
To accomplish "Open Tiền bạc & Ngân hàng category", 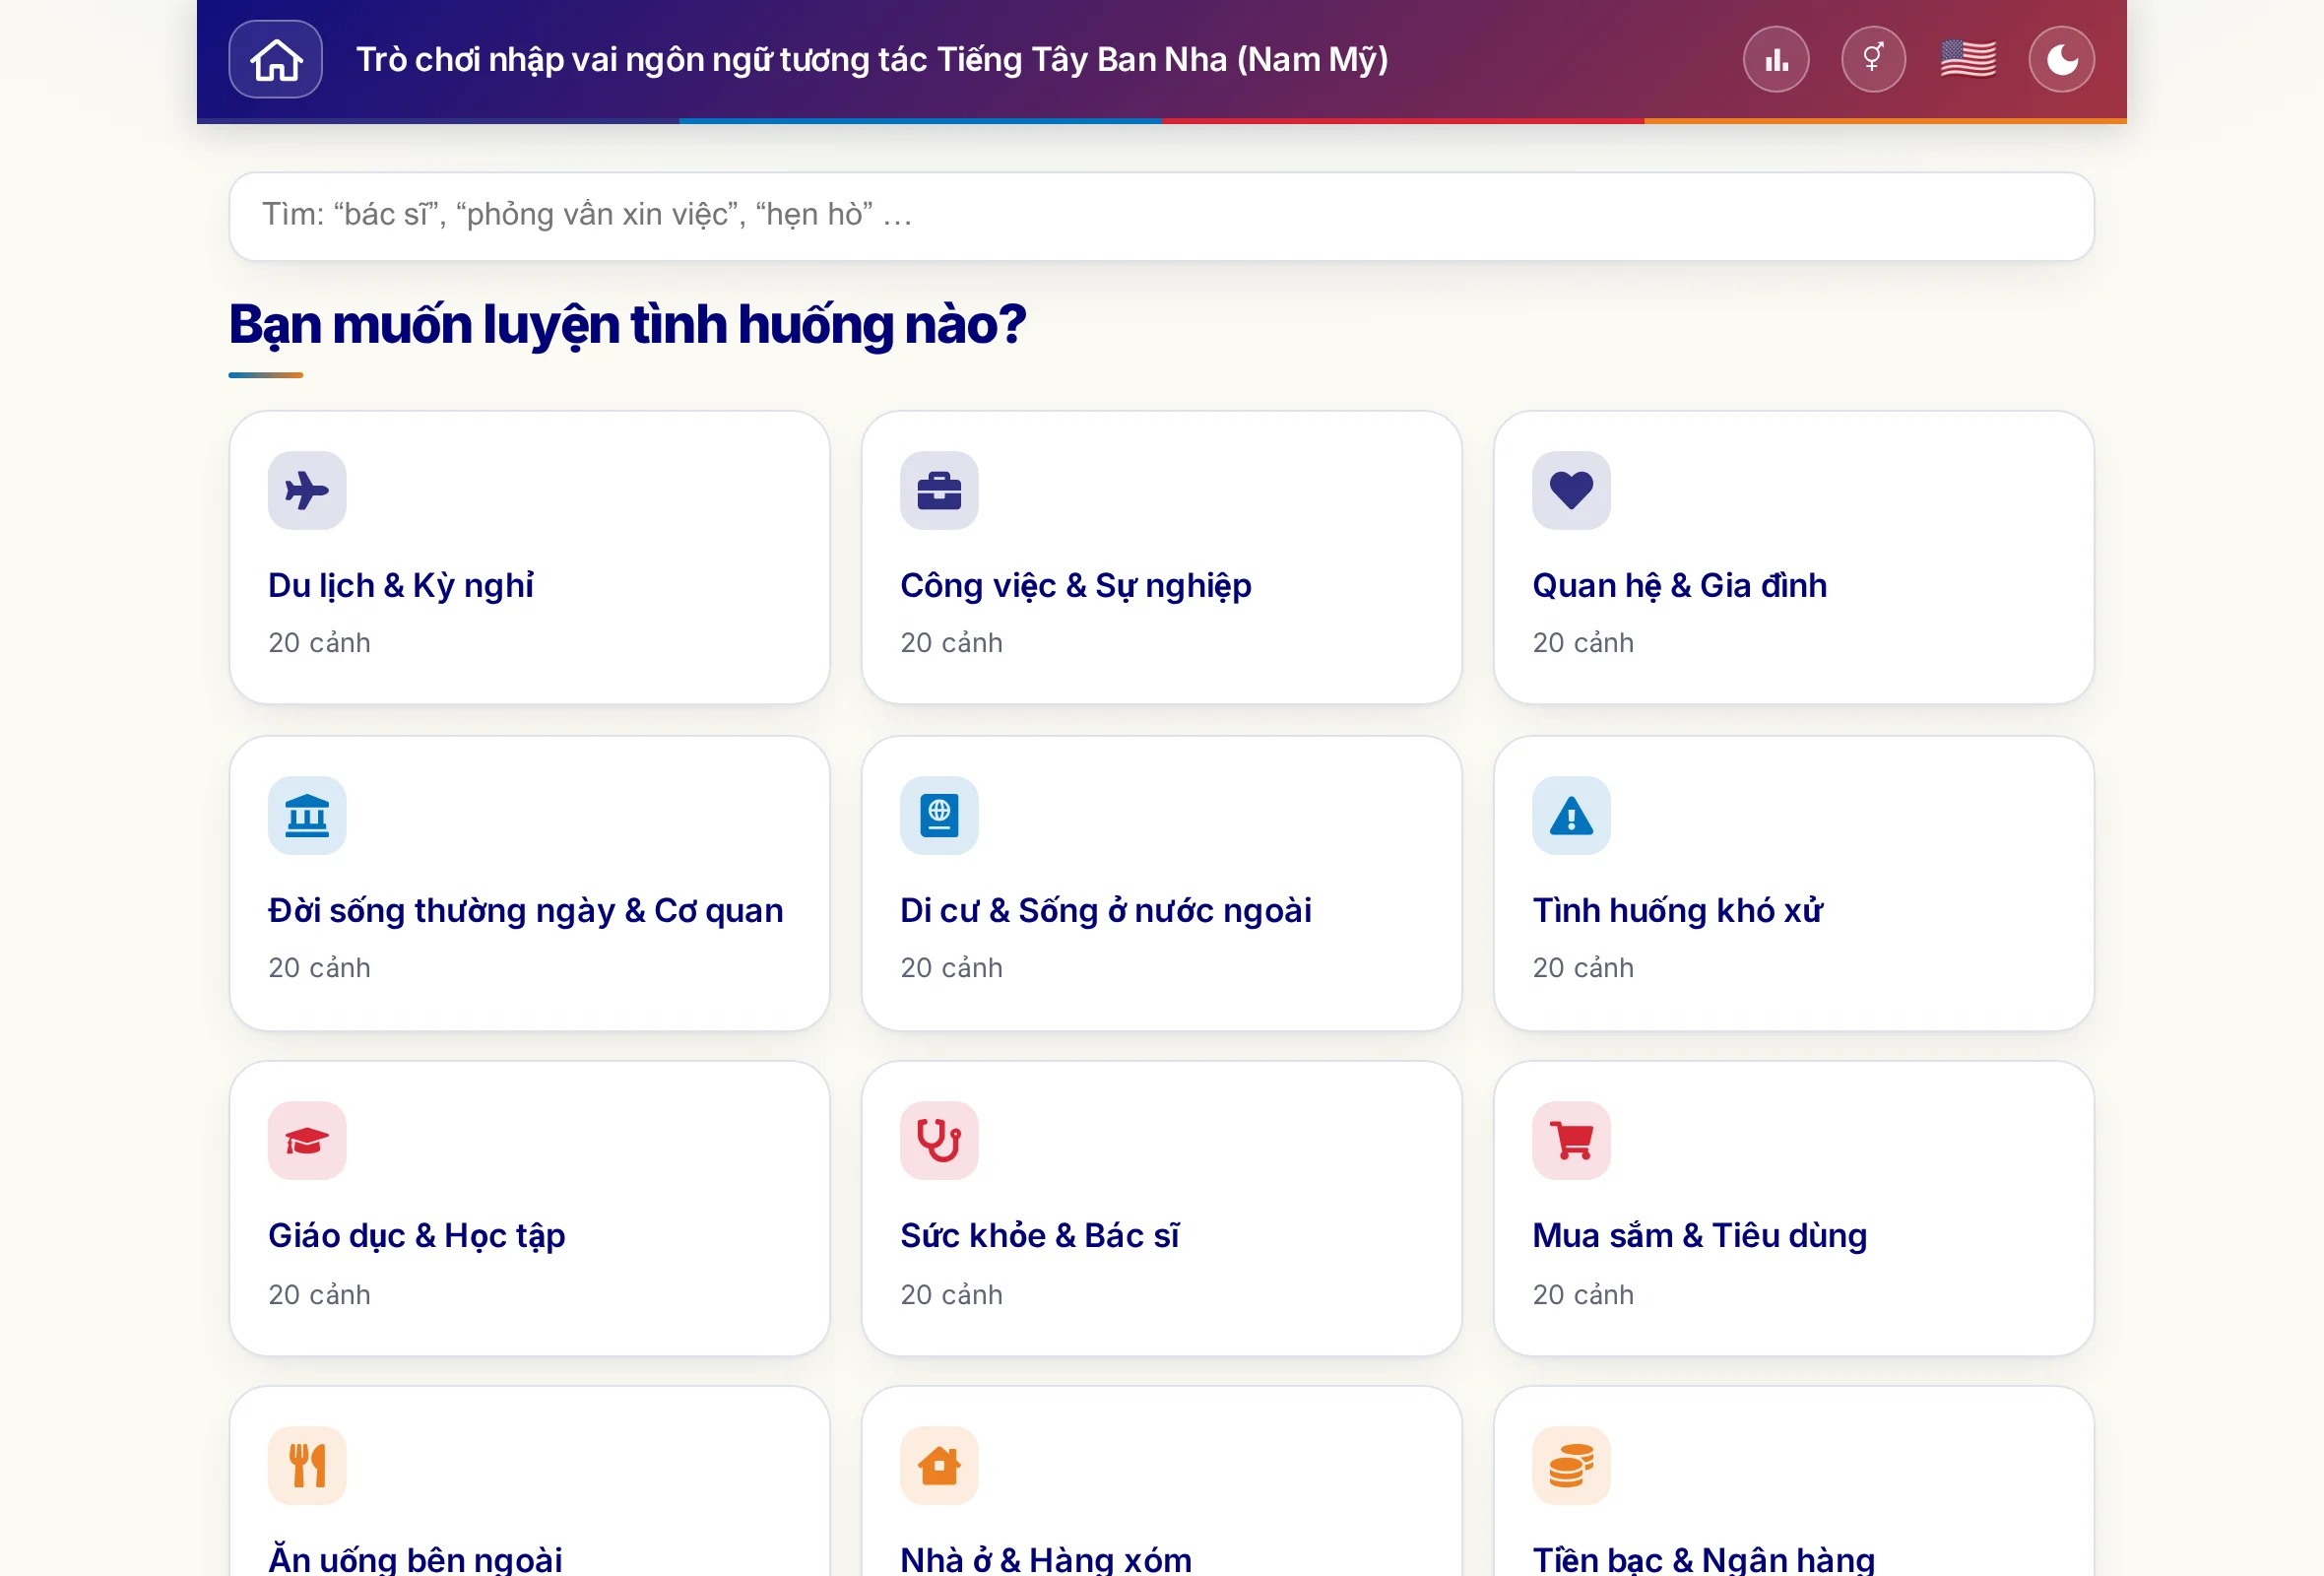I will (1793, 1482).
